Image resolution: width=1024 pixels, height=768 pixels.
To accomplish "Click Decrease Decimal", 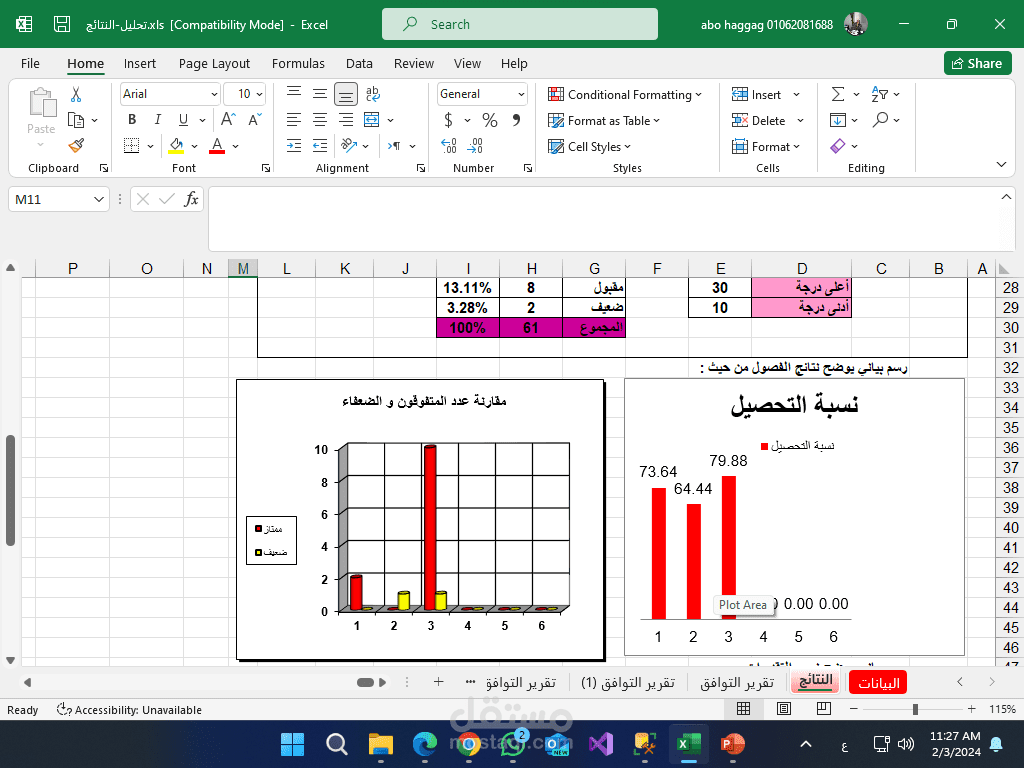I will 475,146.
